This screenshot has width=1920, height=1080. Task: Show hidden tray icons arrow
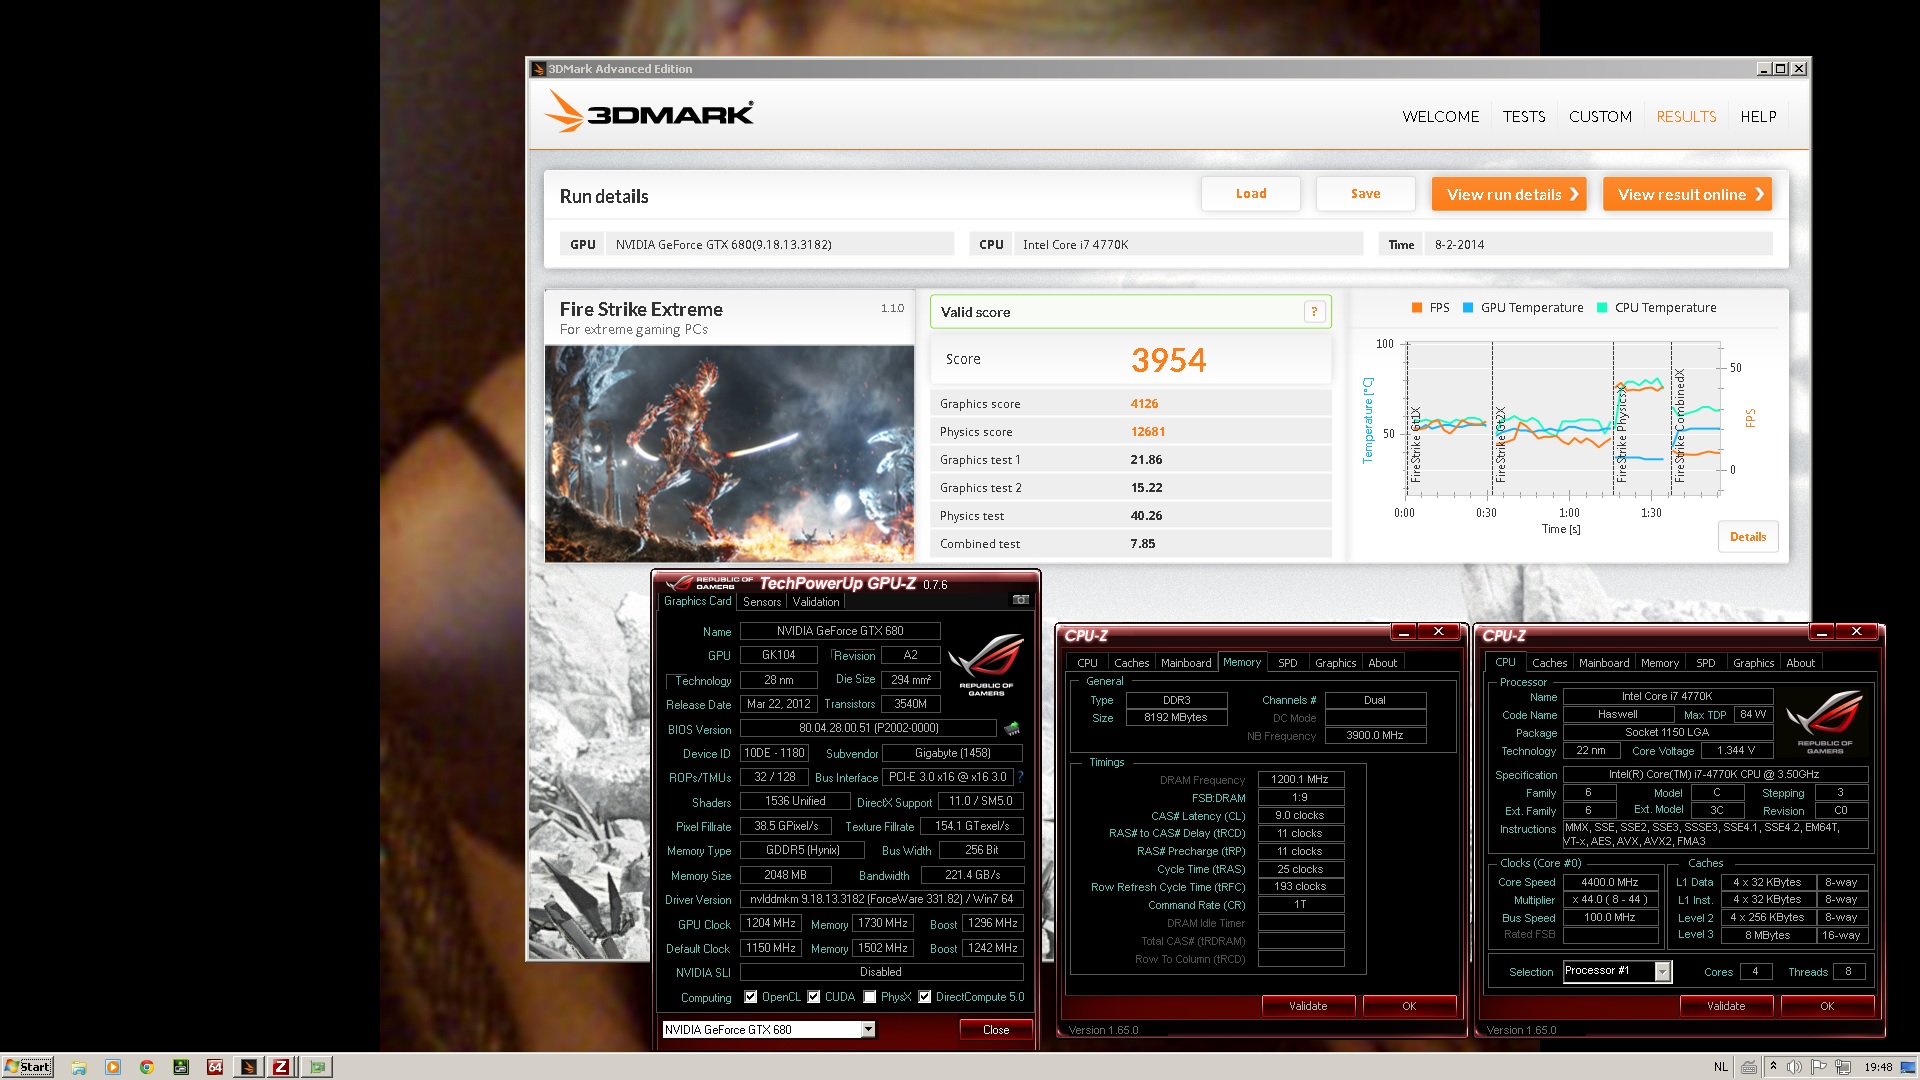click(x=1773, y=1066)
